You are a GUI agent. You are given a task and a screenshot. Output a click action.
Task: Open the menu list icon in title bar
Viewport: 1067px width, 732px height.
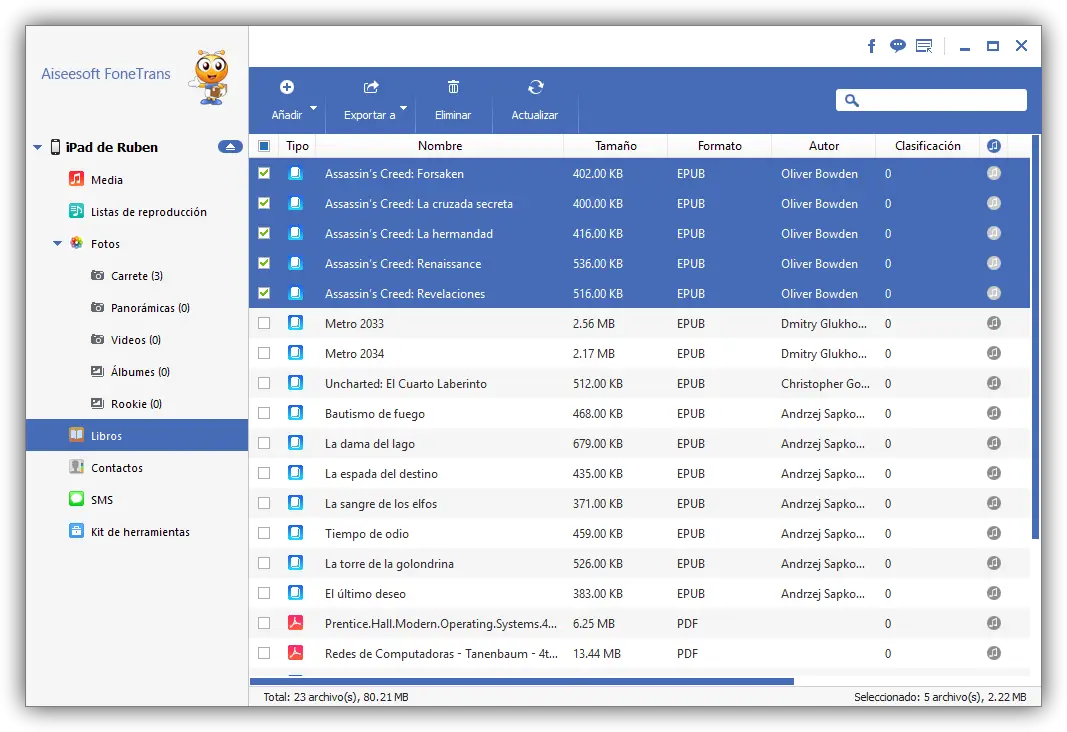tap(924, 46)
